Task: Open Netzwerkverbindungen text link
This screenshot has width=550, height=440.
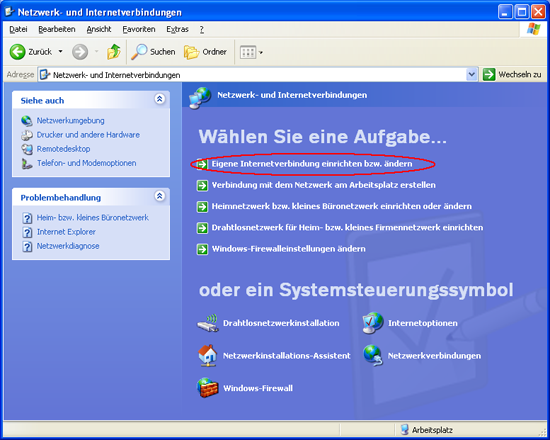Action: (434, 356)
